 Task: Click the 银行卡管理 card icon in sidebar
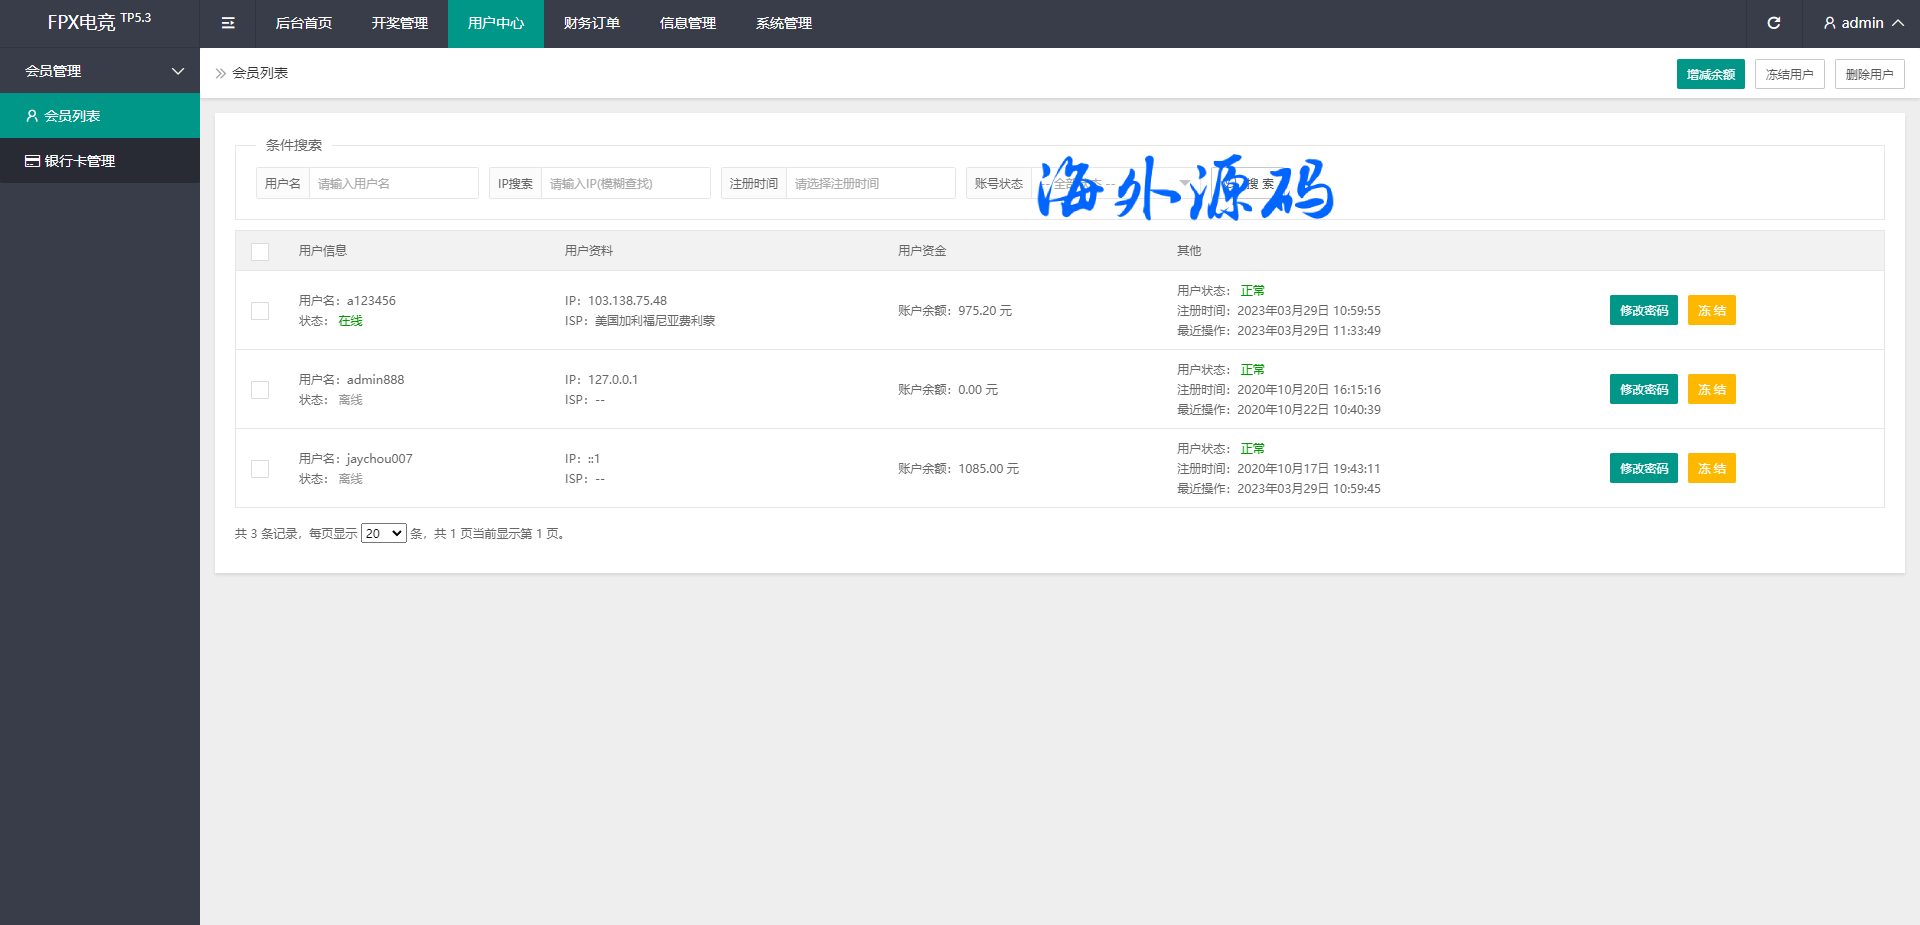pos(32,161)
